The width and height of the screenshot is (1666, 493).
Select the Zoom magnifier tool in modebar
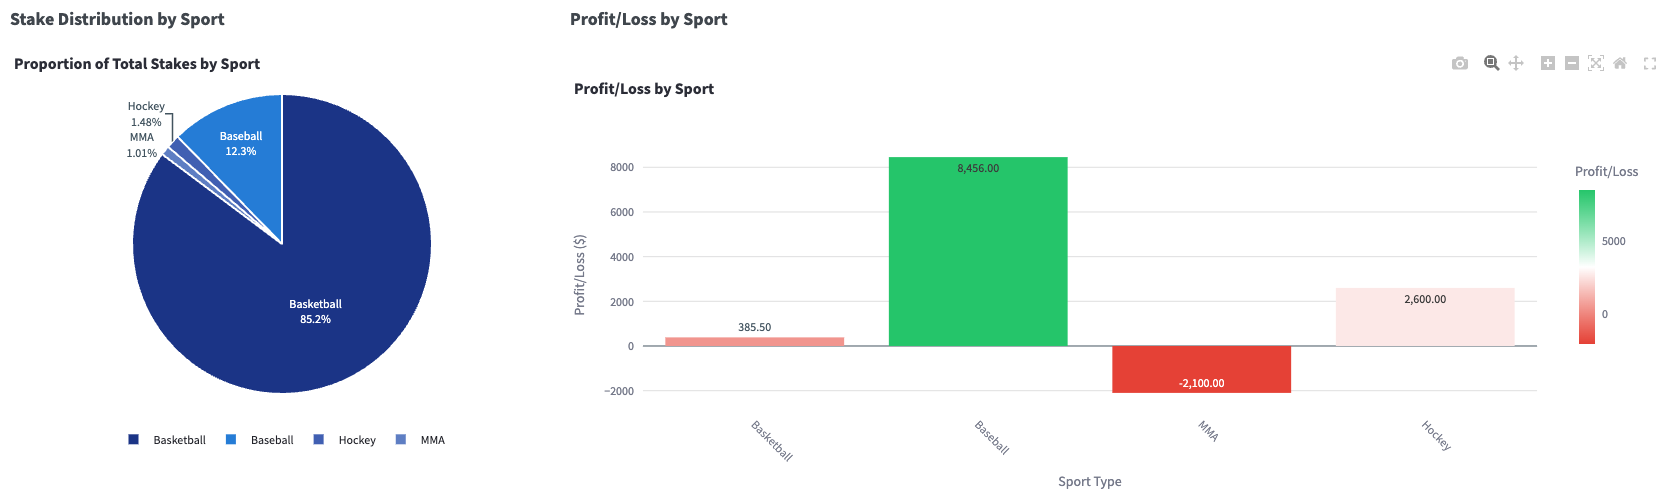(x=1491, y=63)
